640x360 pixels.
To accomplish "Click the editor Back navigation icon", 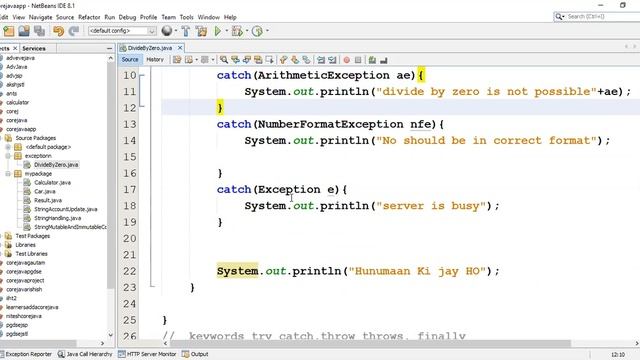I will pos(189,60).
